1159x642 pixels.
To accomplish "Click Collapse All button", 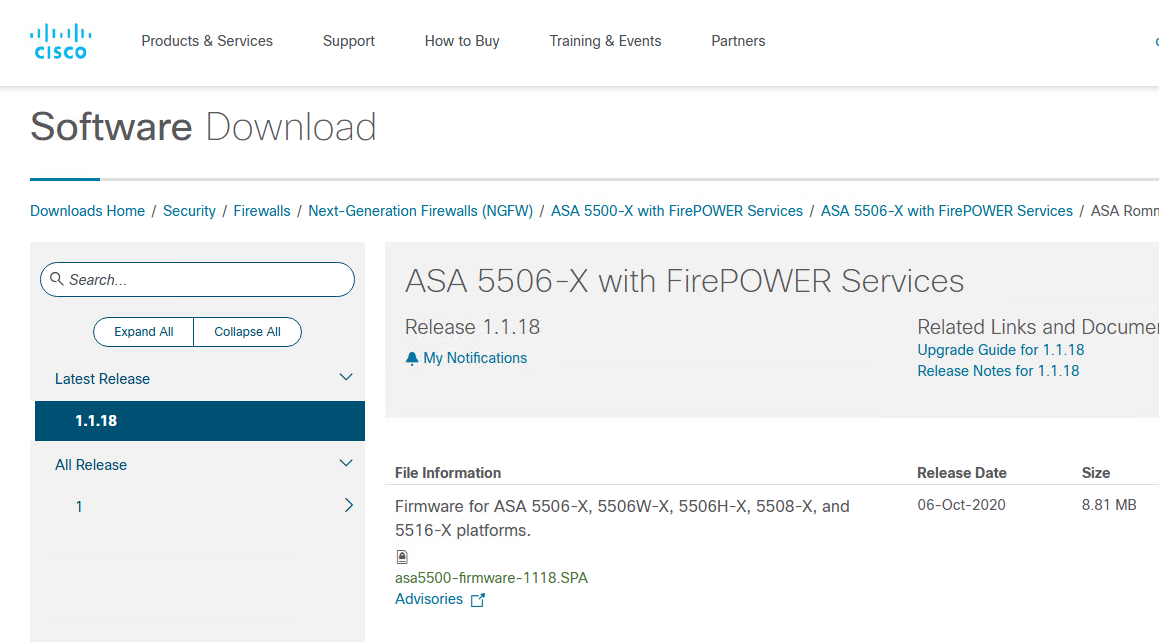I will (x=248, y=332).
